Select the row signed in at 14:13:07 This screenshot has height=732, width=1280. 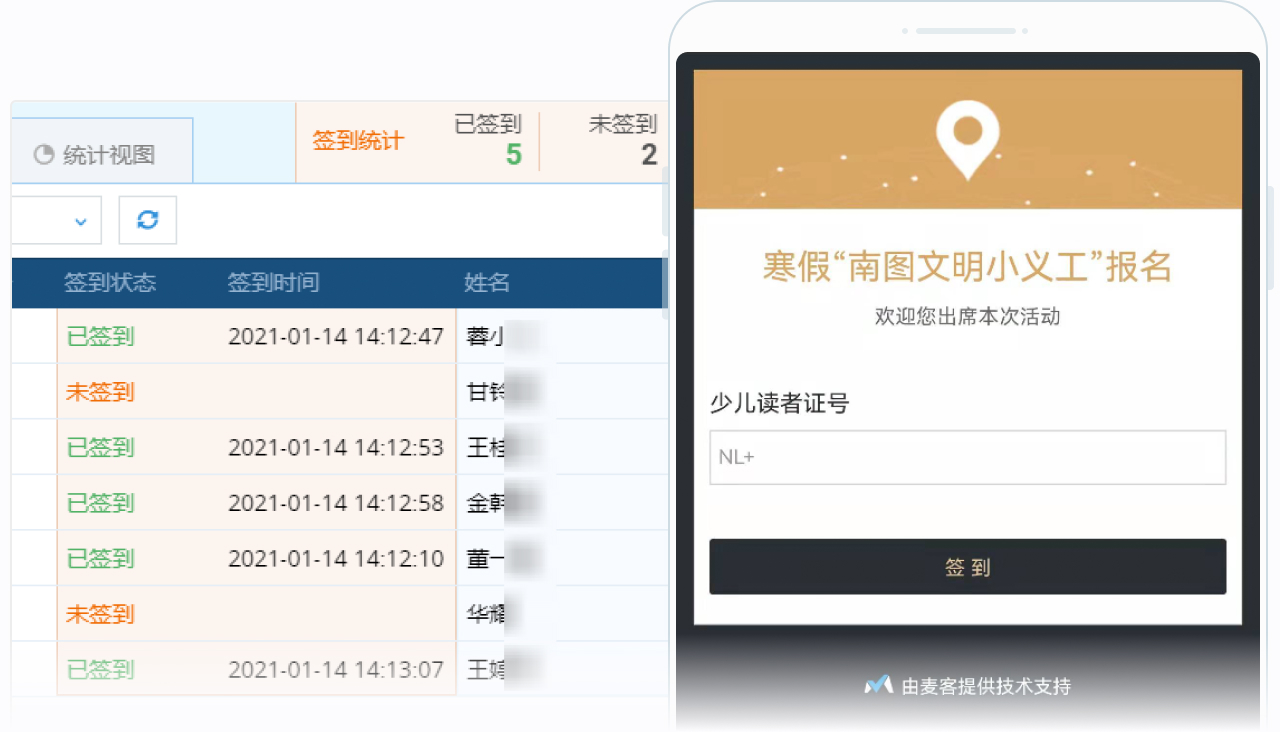pyautogui.click(x=335, y=669)
